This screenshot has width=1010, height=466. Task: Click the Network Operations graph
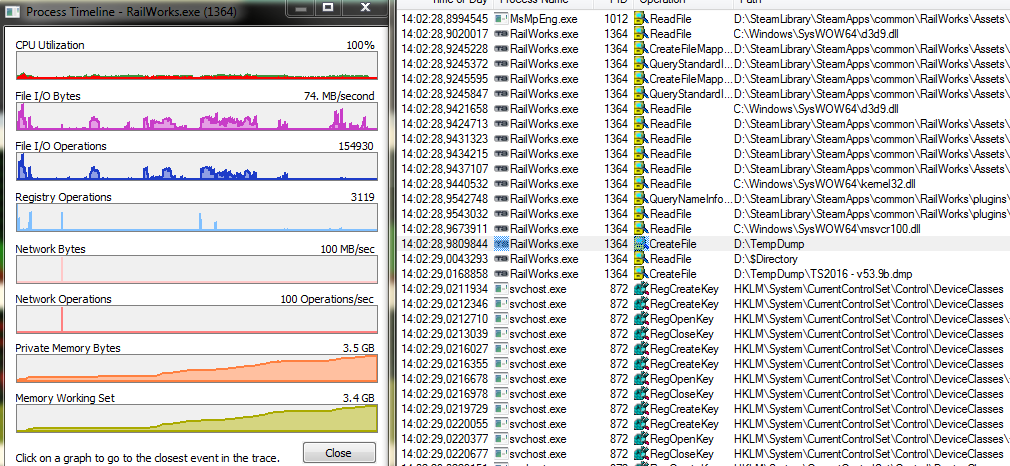[x=196, y=320]
